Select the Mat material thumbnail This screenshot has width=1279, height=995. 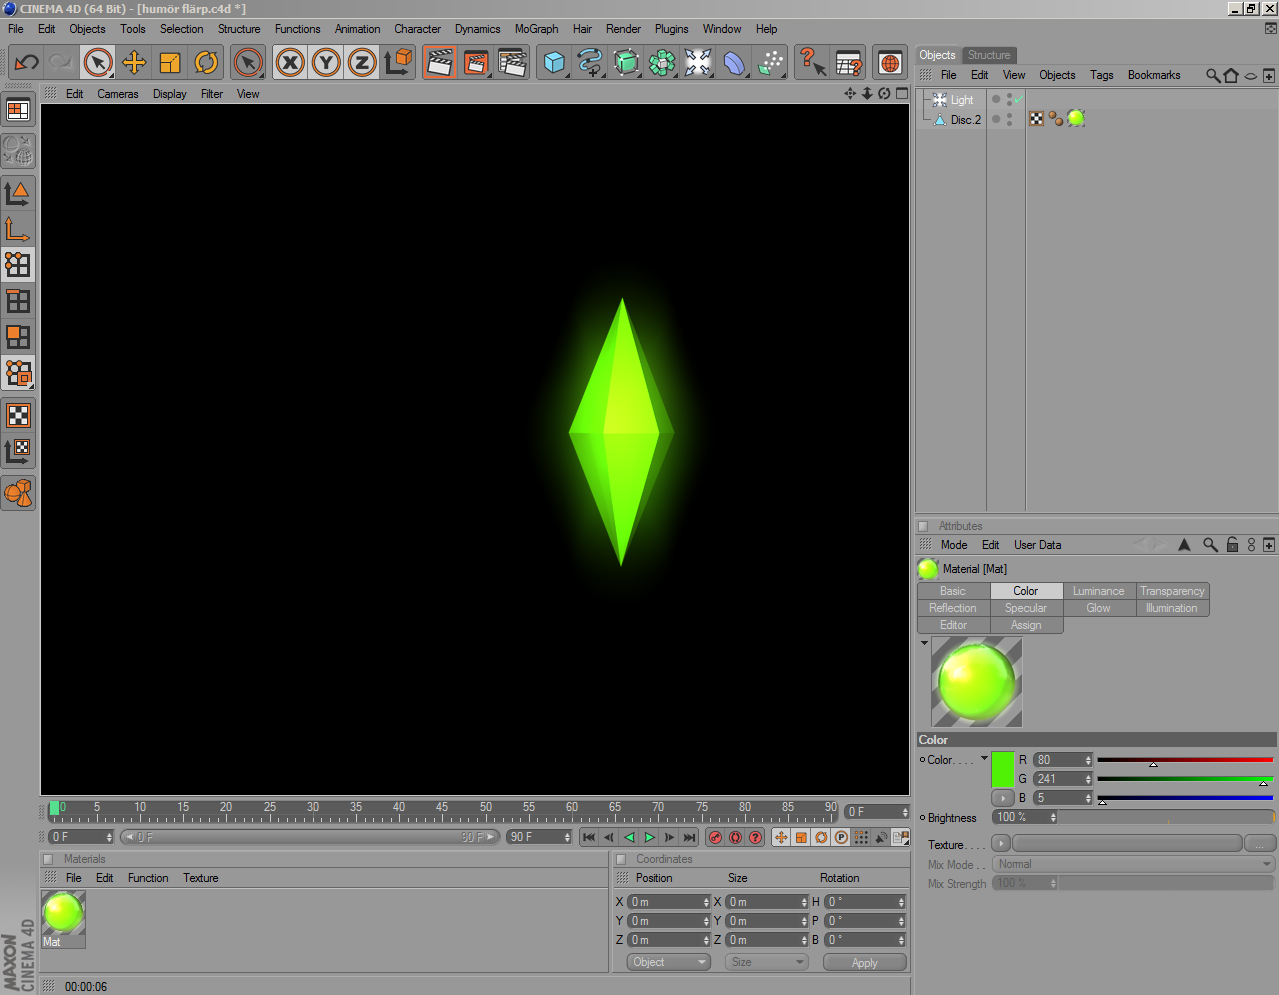click(63, 919)
